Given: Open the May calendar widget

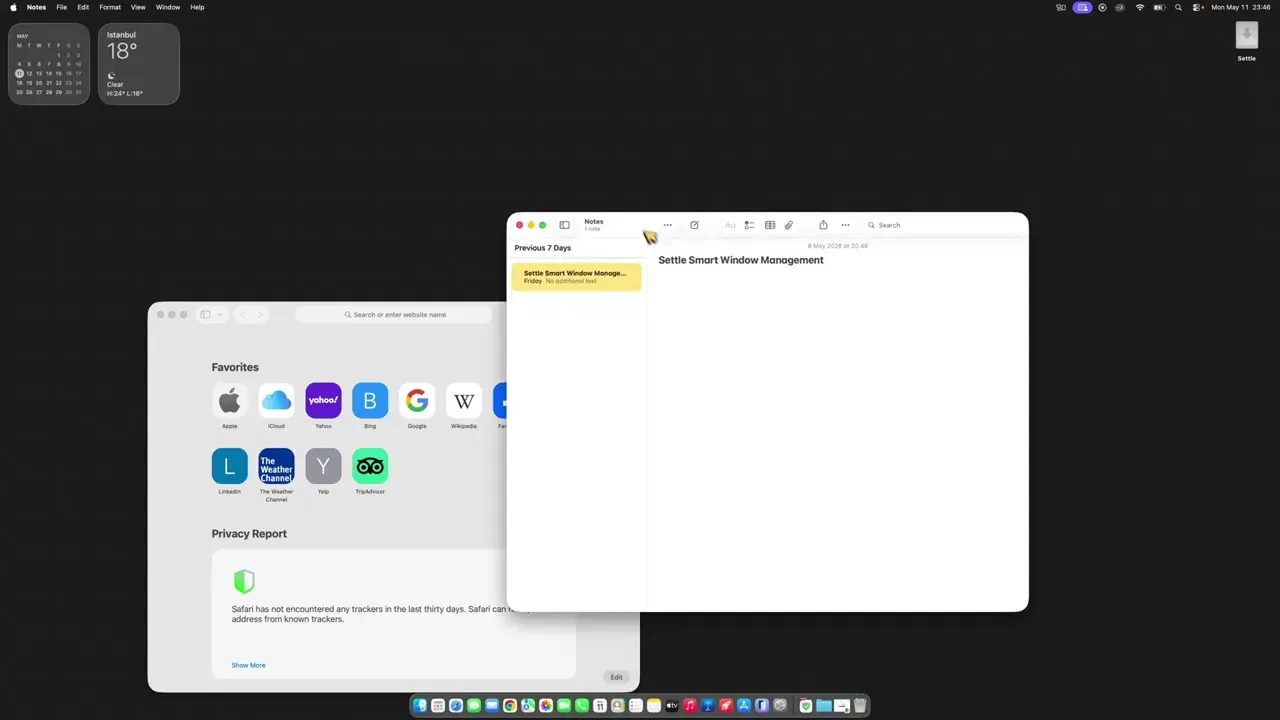Looking at the screenshot, I should pos(49,64).
